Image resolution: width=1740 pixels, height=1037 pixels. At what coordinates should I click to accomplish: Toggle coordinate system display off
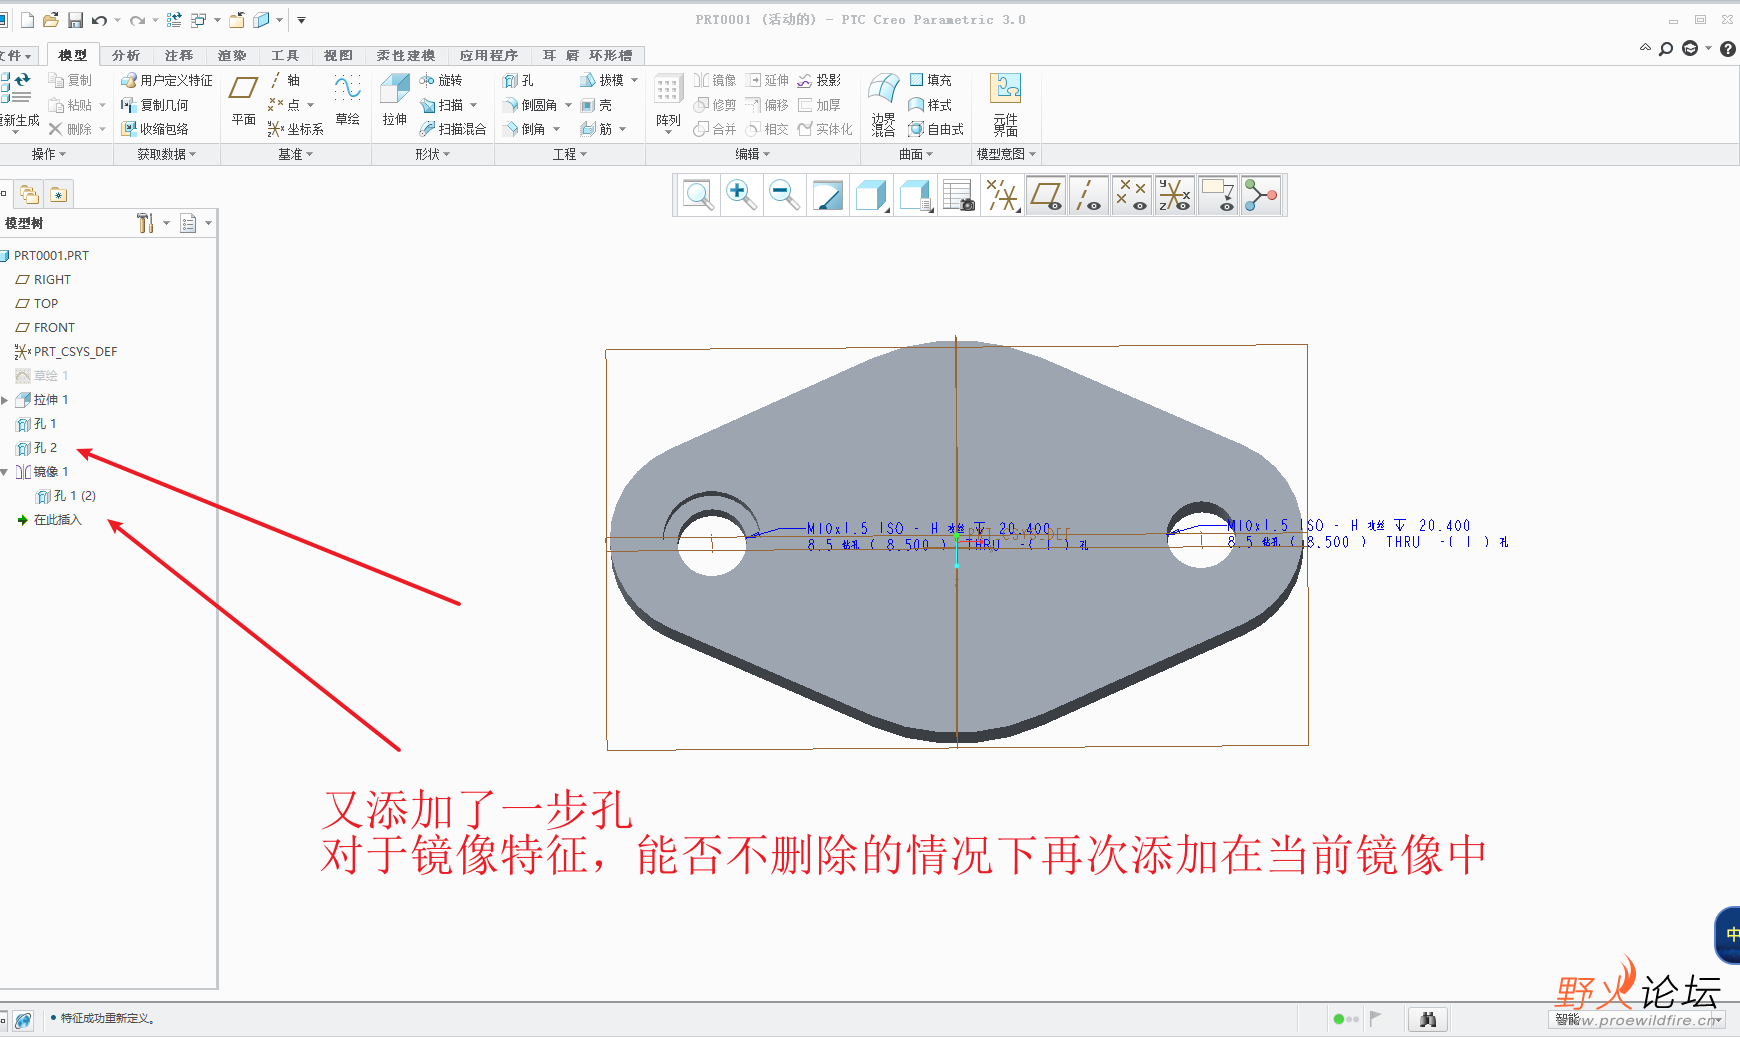click(x=1175, y=194)
